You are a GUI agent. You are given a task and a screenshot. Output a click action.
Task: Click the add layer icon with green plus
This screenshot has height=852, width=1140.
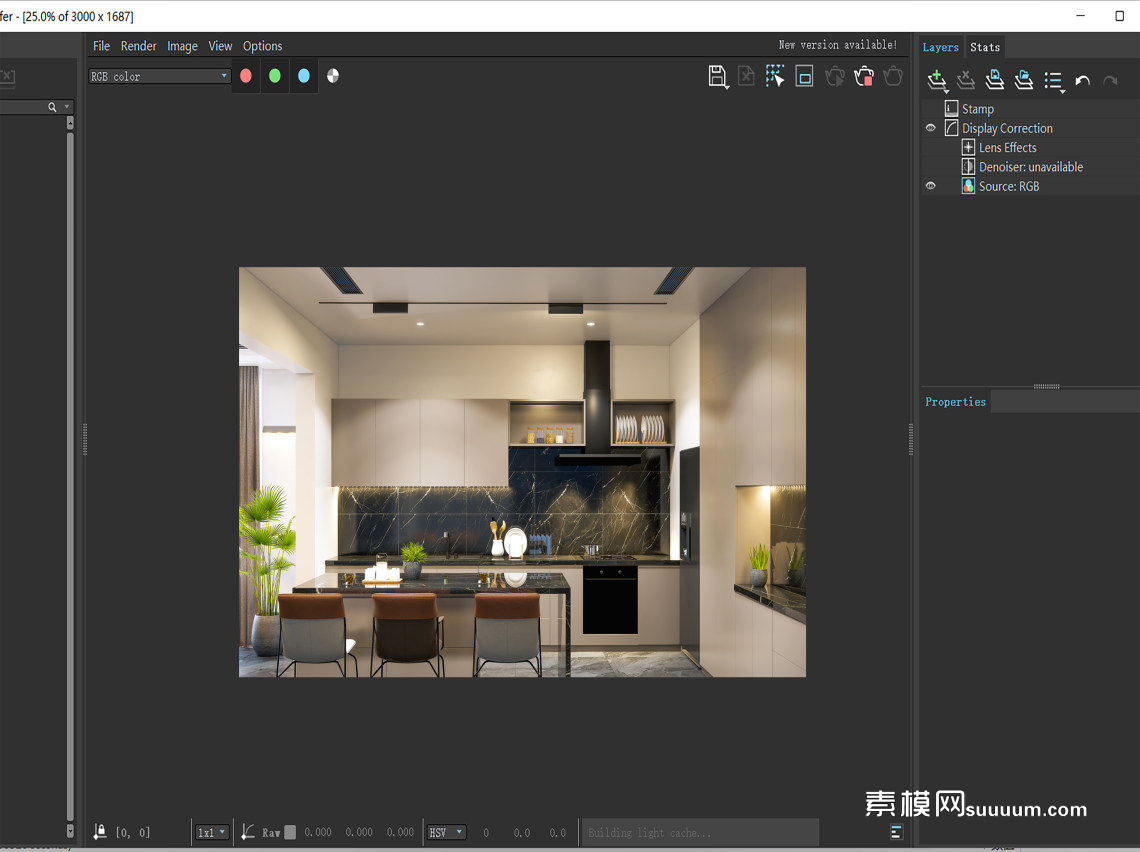pyautogui.click(x=937, y=80)
